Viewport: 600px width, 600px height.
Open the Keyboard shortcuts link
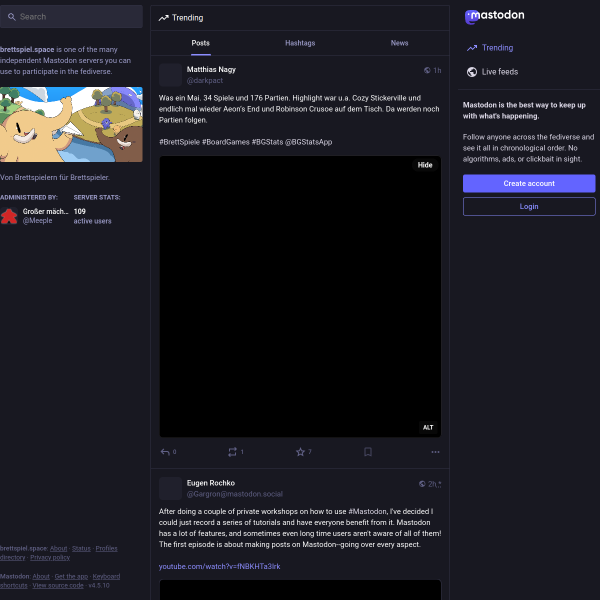tap(106, 577)
